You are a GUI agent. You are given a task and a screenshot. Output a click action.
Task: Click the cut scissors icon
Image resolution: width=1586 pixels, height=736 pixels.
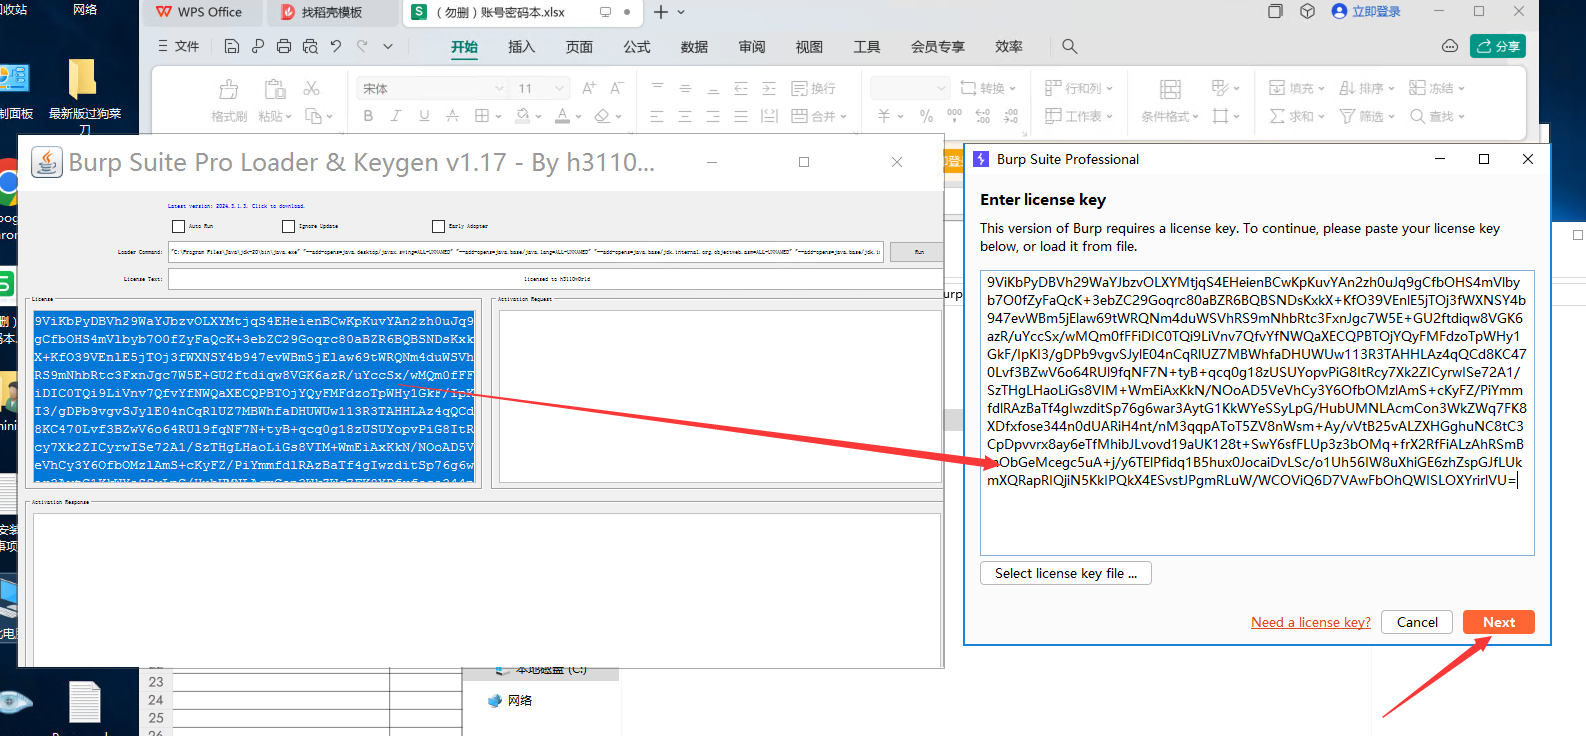pos(312,88)
